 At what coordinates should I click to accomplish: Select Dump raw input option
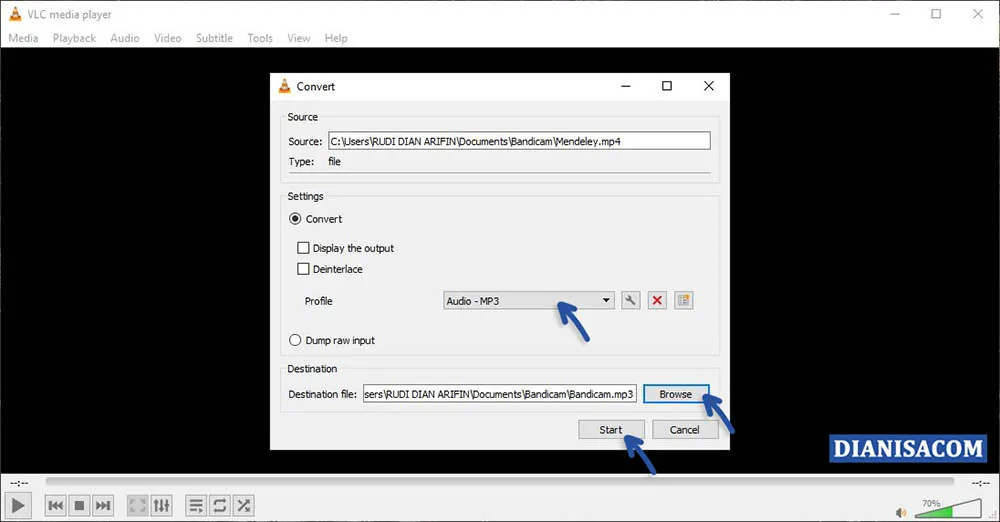295,340
